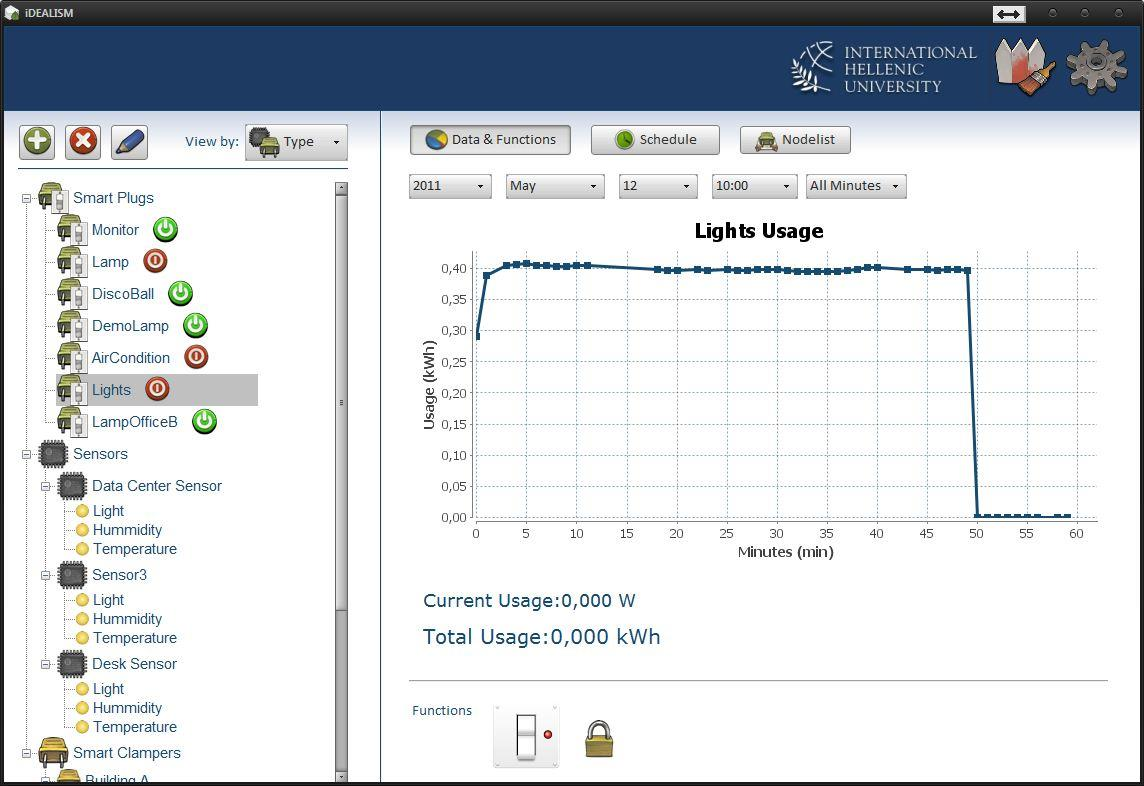Image resolution: width=1144 pixels, height=786 pixels.
Task: Click the tree scrollbar up arrow
Action: coord(341,188)
